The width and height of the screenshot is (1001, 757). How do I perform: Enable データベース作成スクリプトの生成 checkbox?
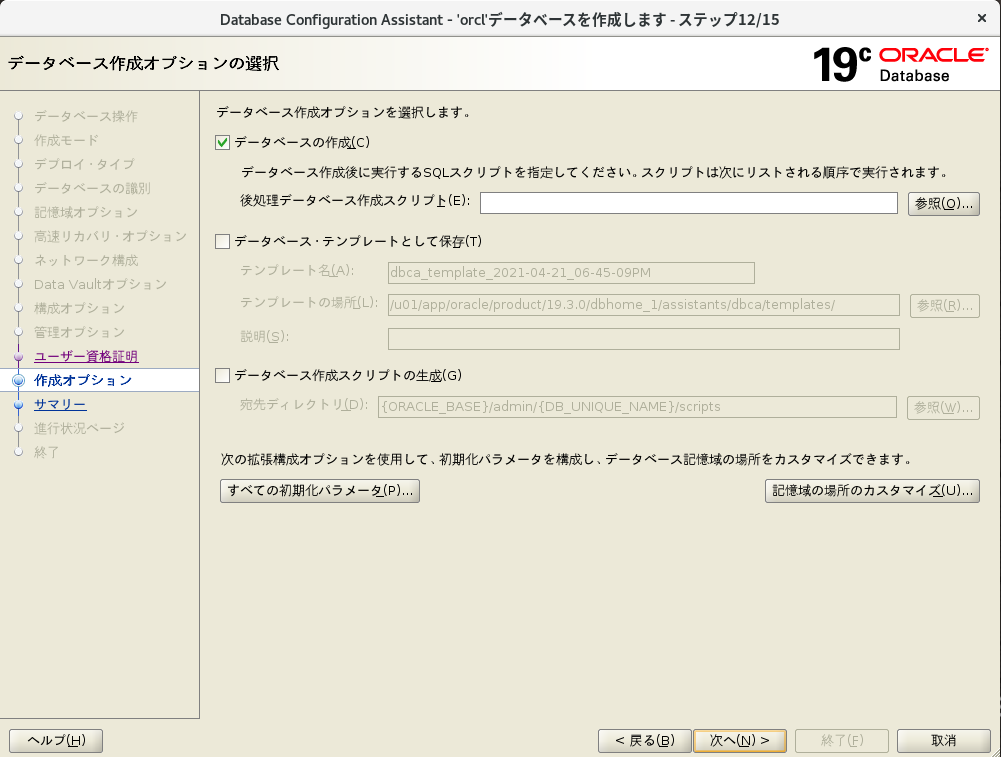click(223, 376)
